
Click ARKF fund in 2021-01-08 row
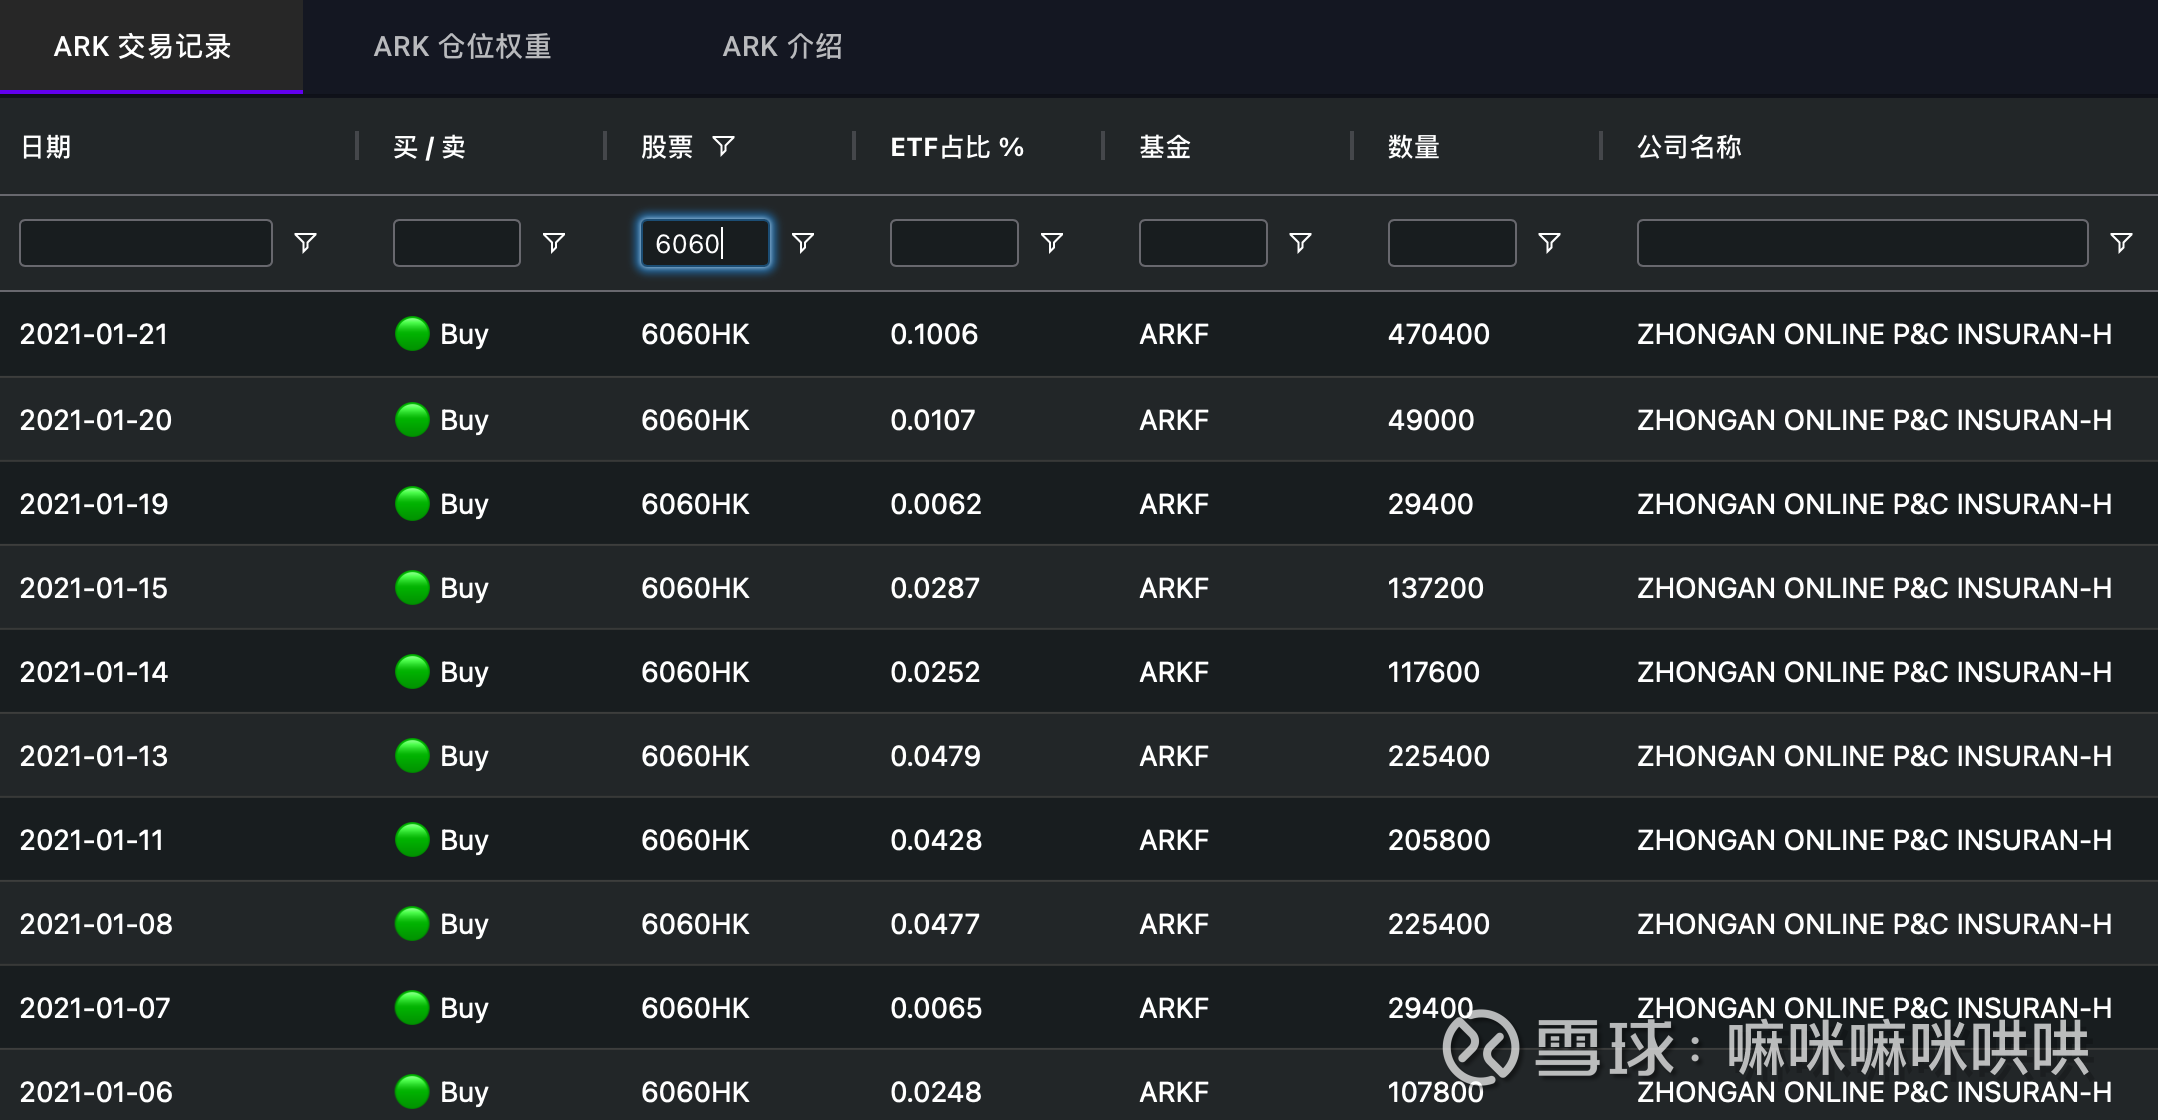coord(1174,924)
